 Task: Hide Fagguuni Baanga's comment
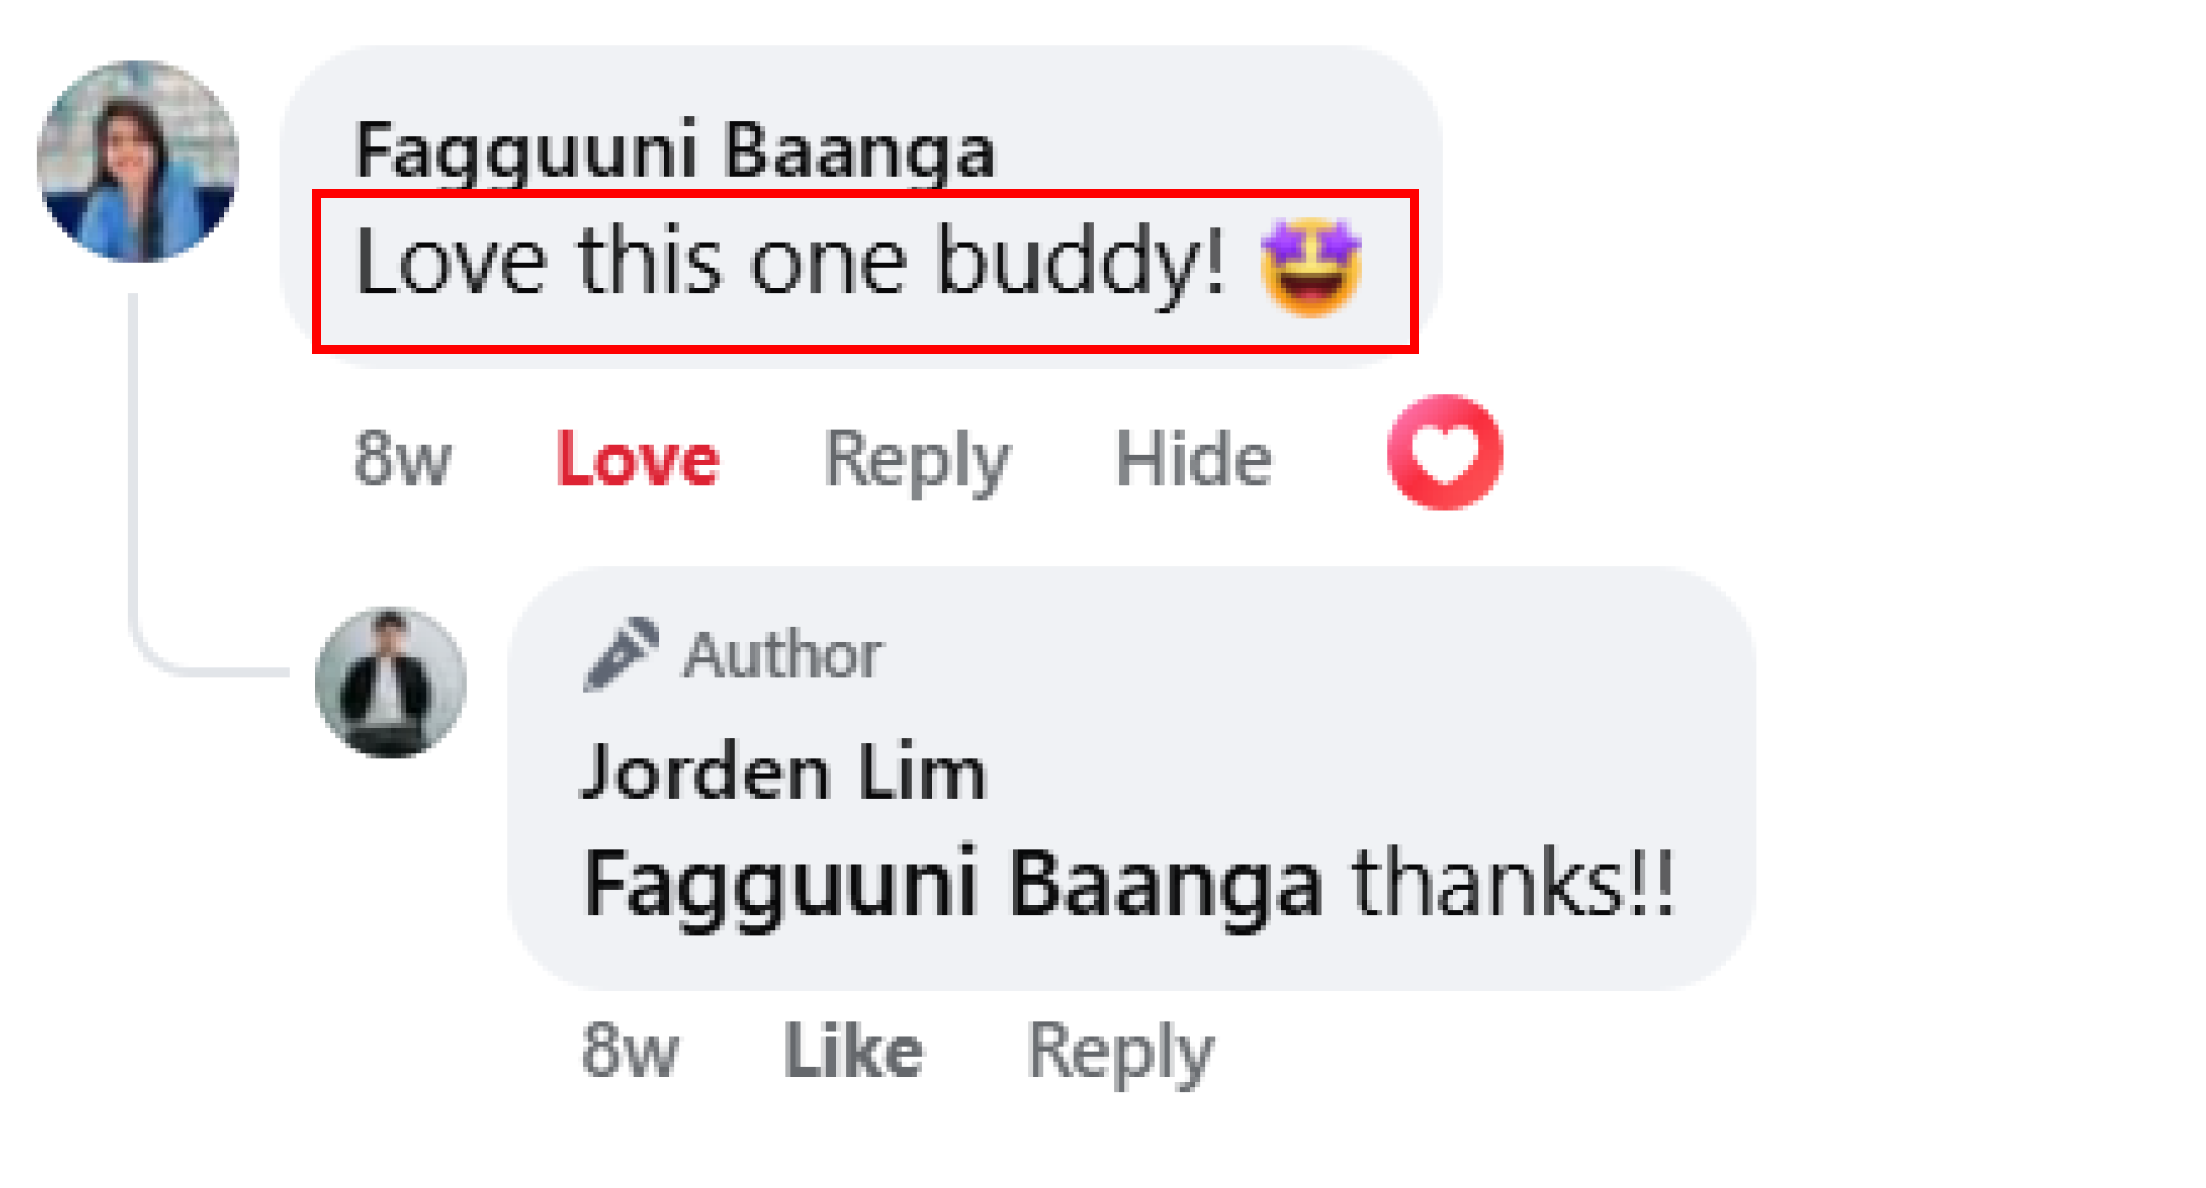point(1194,460)
